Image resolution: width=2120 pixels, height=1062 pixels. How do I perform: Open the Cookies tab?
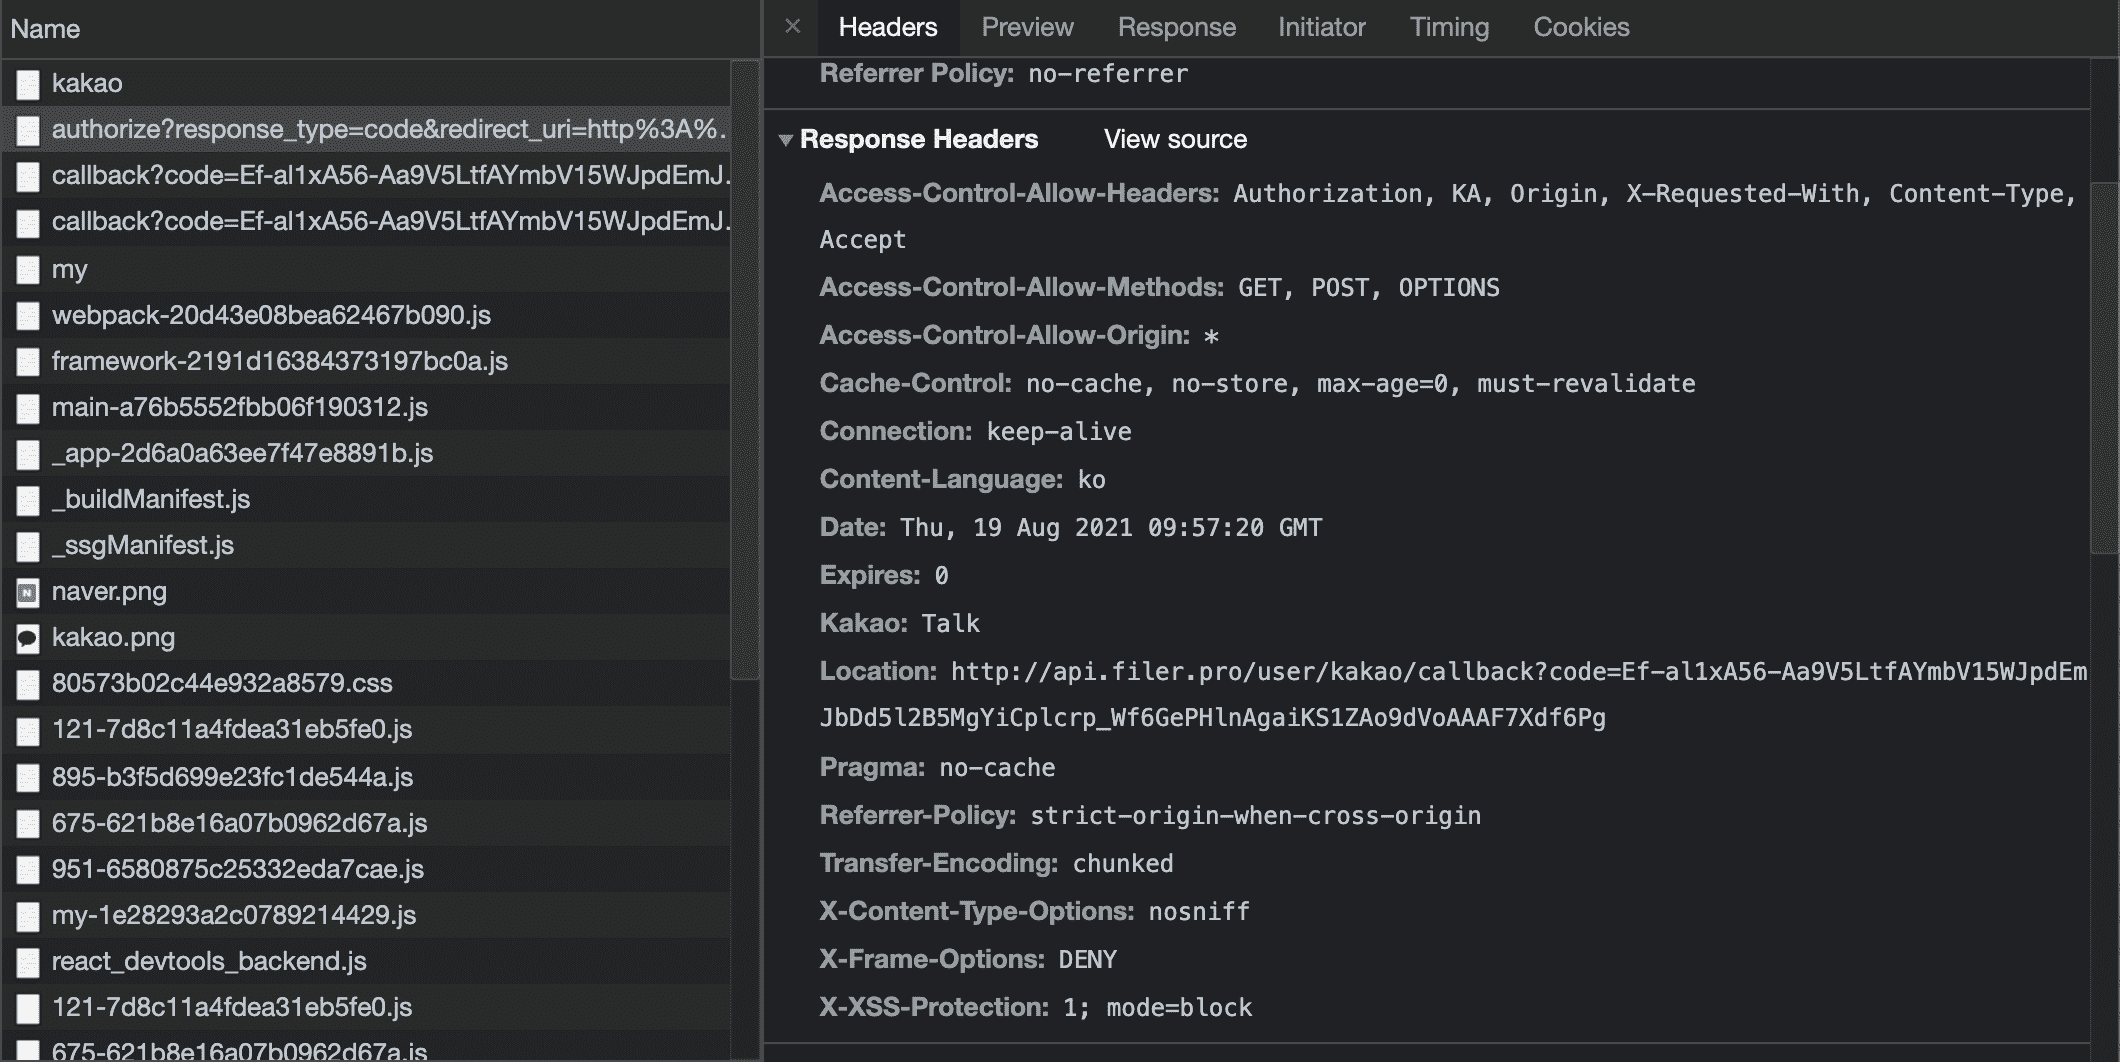click(x=1581, y=27)
